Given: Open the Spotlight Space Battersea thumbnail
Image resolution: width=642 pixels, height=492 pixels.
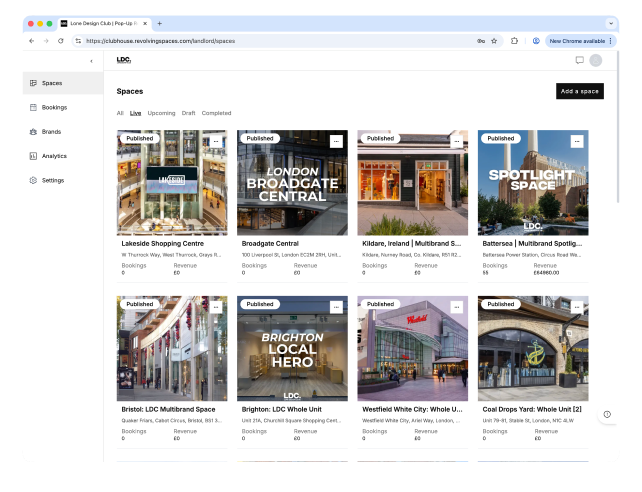Looking at the screenshot, I should click(x=533, y=183).
